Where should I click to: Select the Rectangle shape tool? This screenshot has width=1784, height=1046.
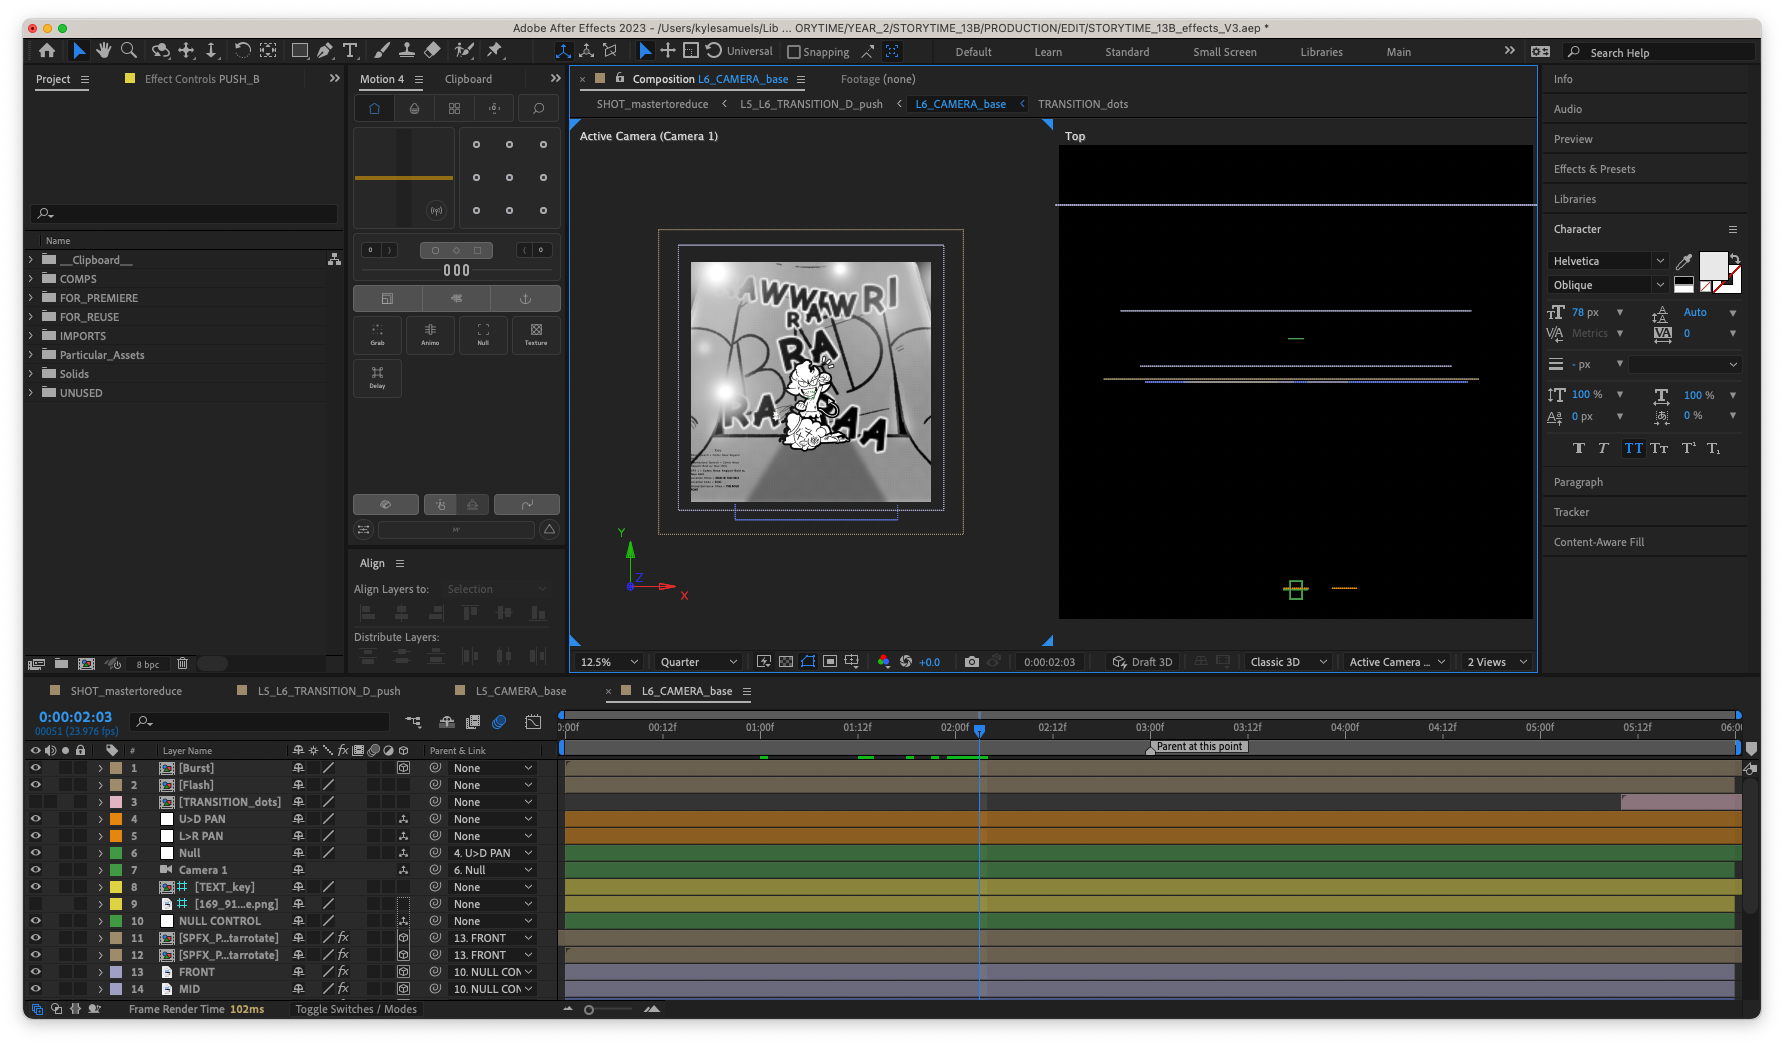(299, 51)
